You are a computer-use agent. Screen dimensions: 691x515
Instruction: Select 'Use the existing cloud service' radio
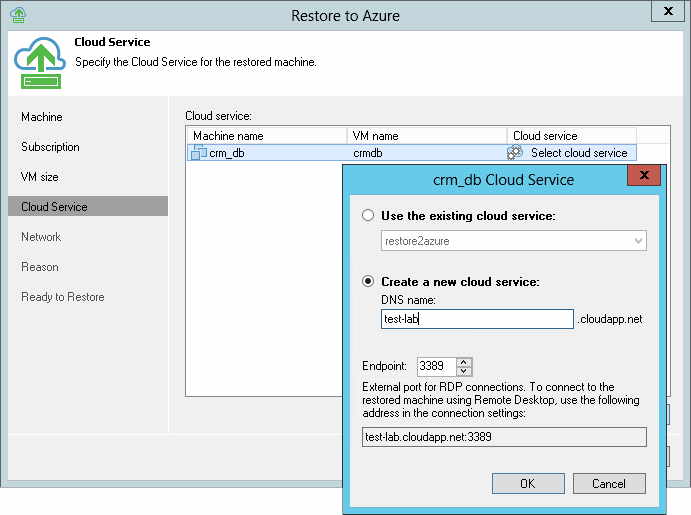[x=368, y=215]
